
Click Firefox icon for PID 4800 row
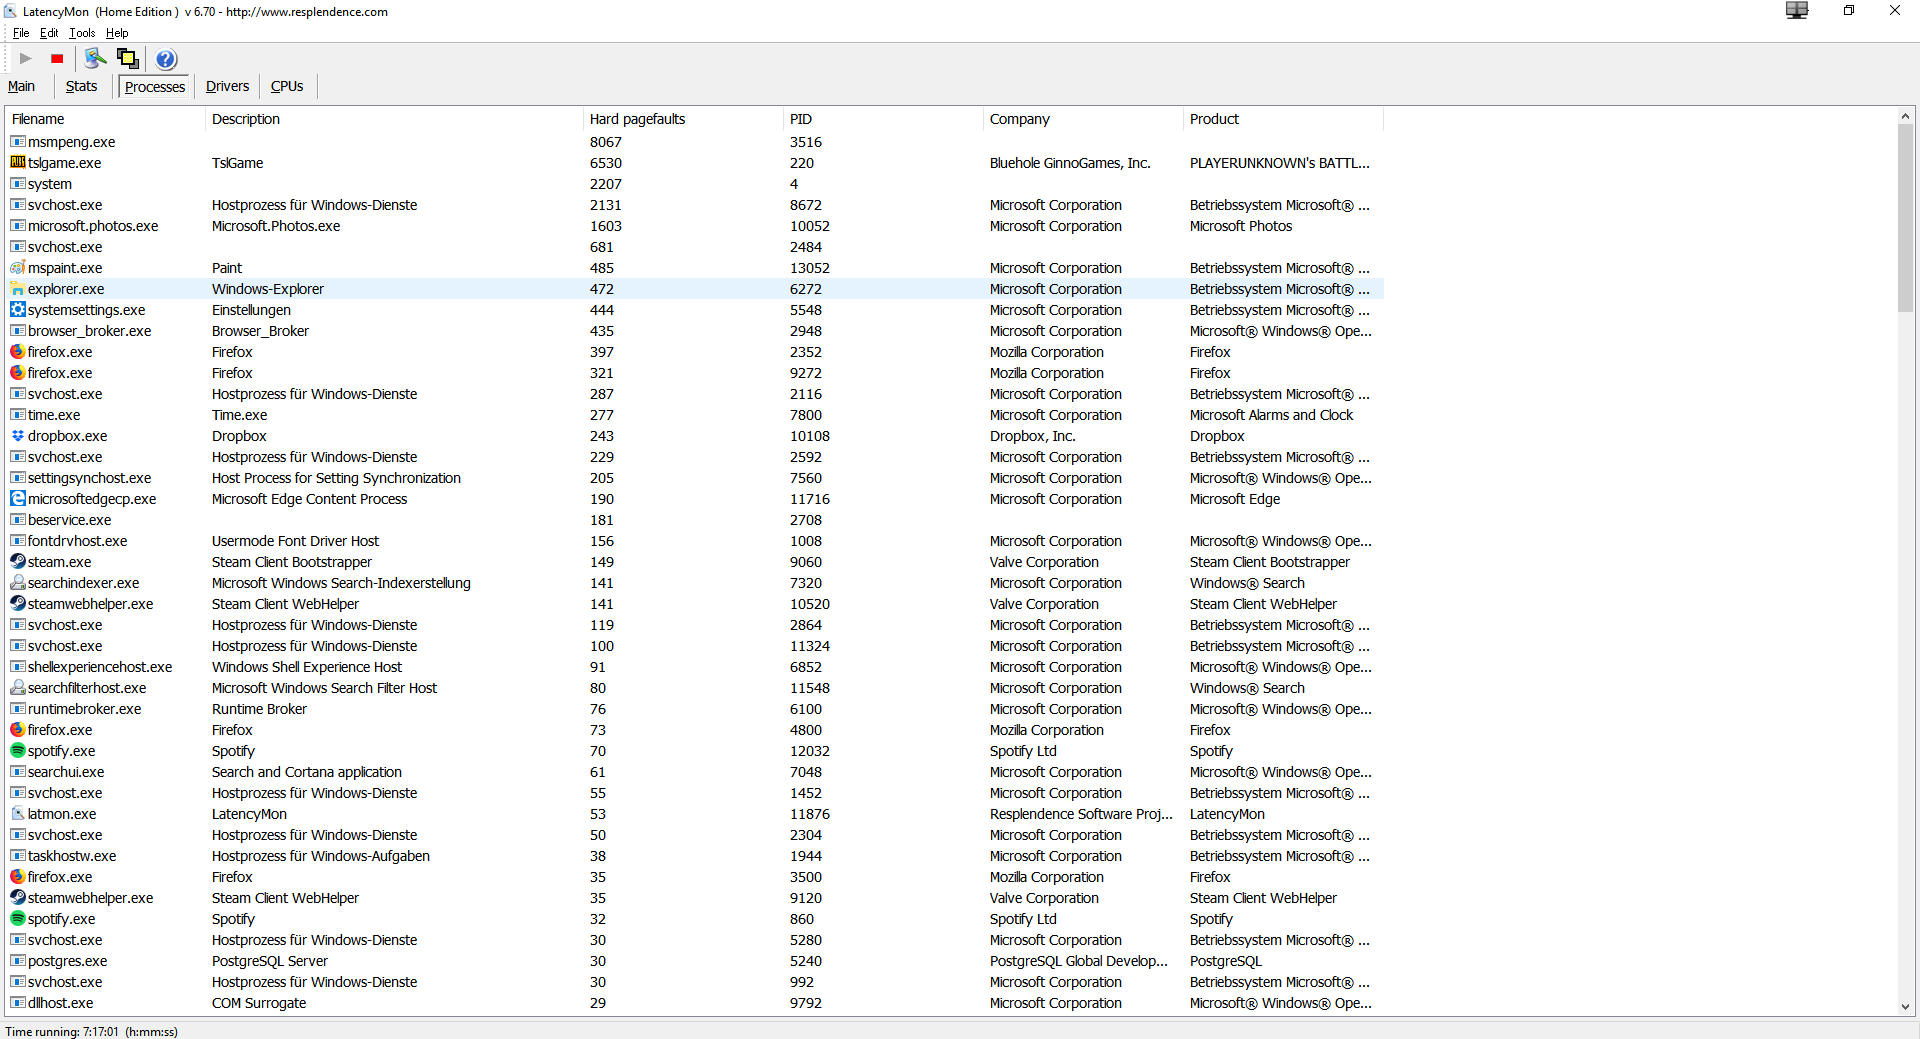(x=18, y=729)
